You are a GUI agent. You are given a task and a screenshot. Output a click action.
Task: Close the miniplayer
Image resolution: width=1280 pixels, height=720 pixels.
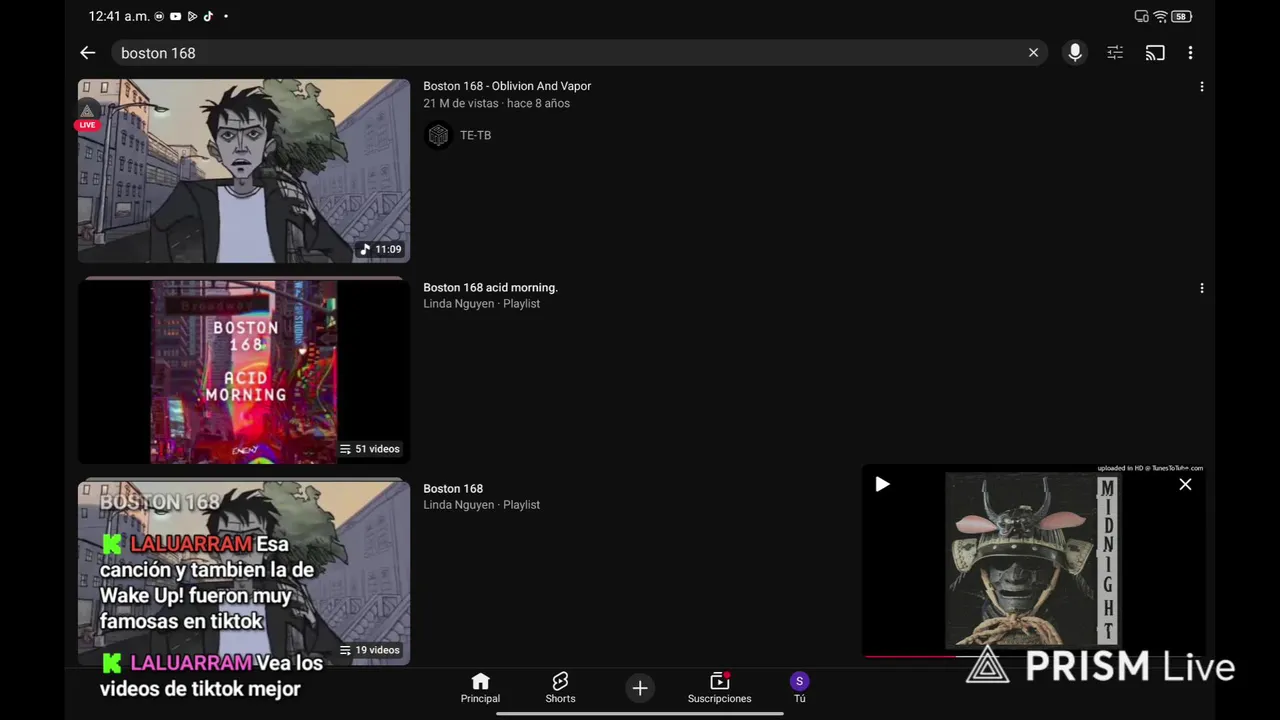[1185, 485]
